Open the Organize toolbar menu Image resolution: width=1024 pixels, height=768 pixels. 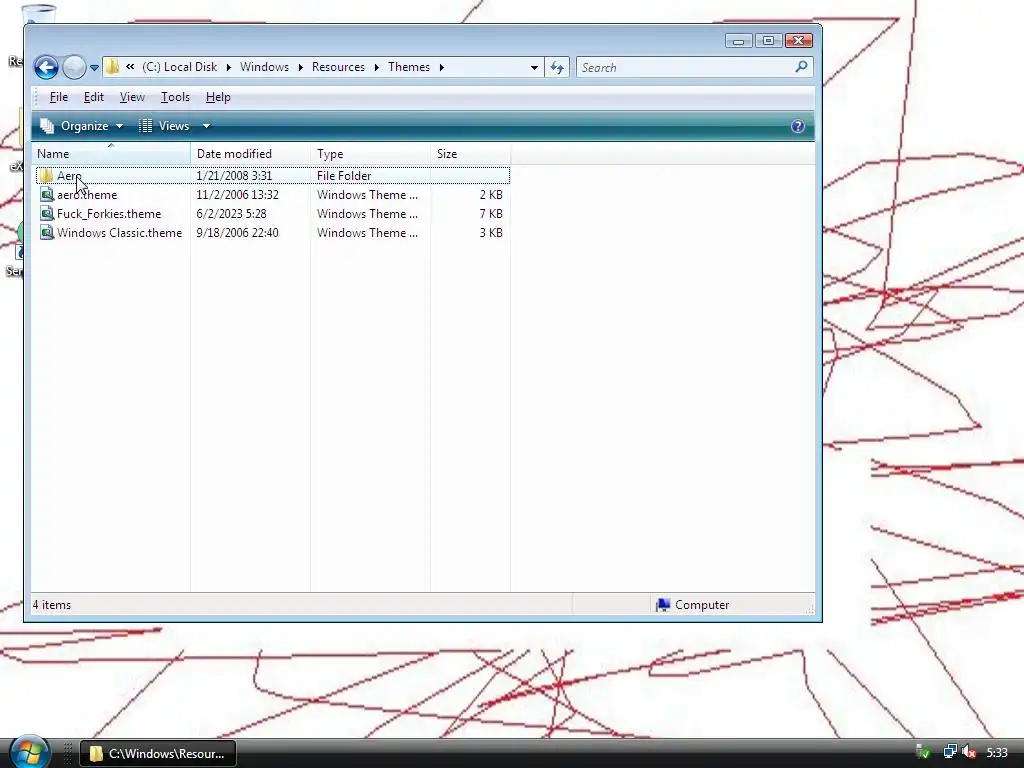(82, 126)
